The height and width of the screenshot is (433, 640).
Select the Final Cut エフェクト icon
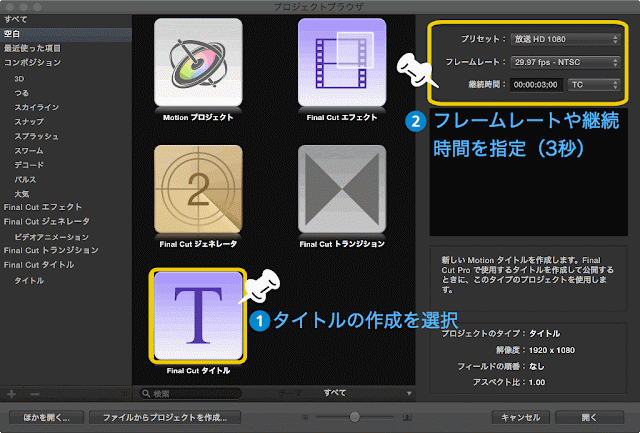342,62
